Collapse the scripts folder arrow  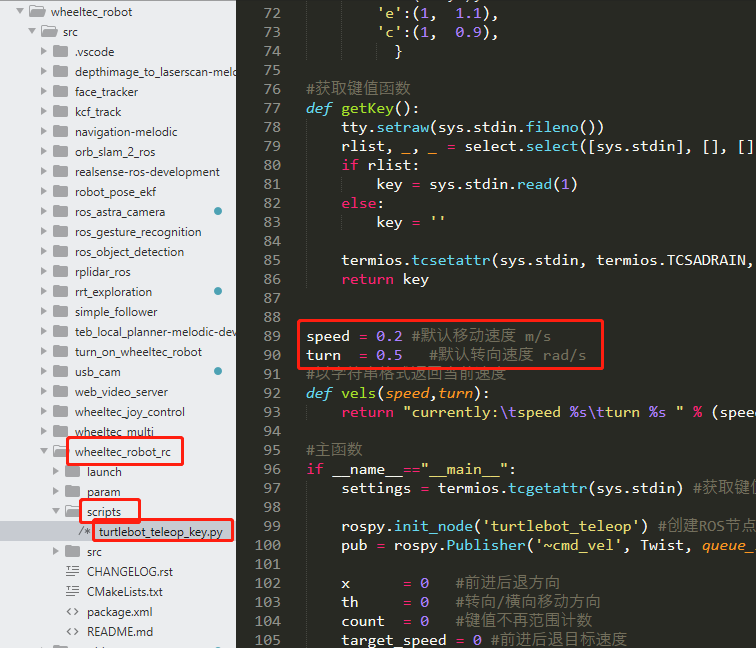point(57,512)
